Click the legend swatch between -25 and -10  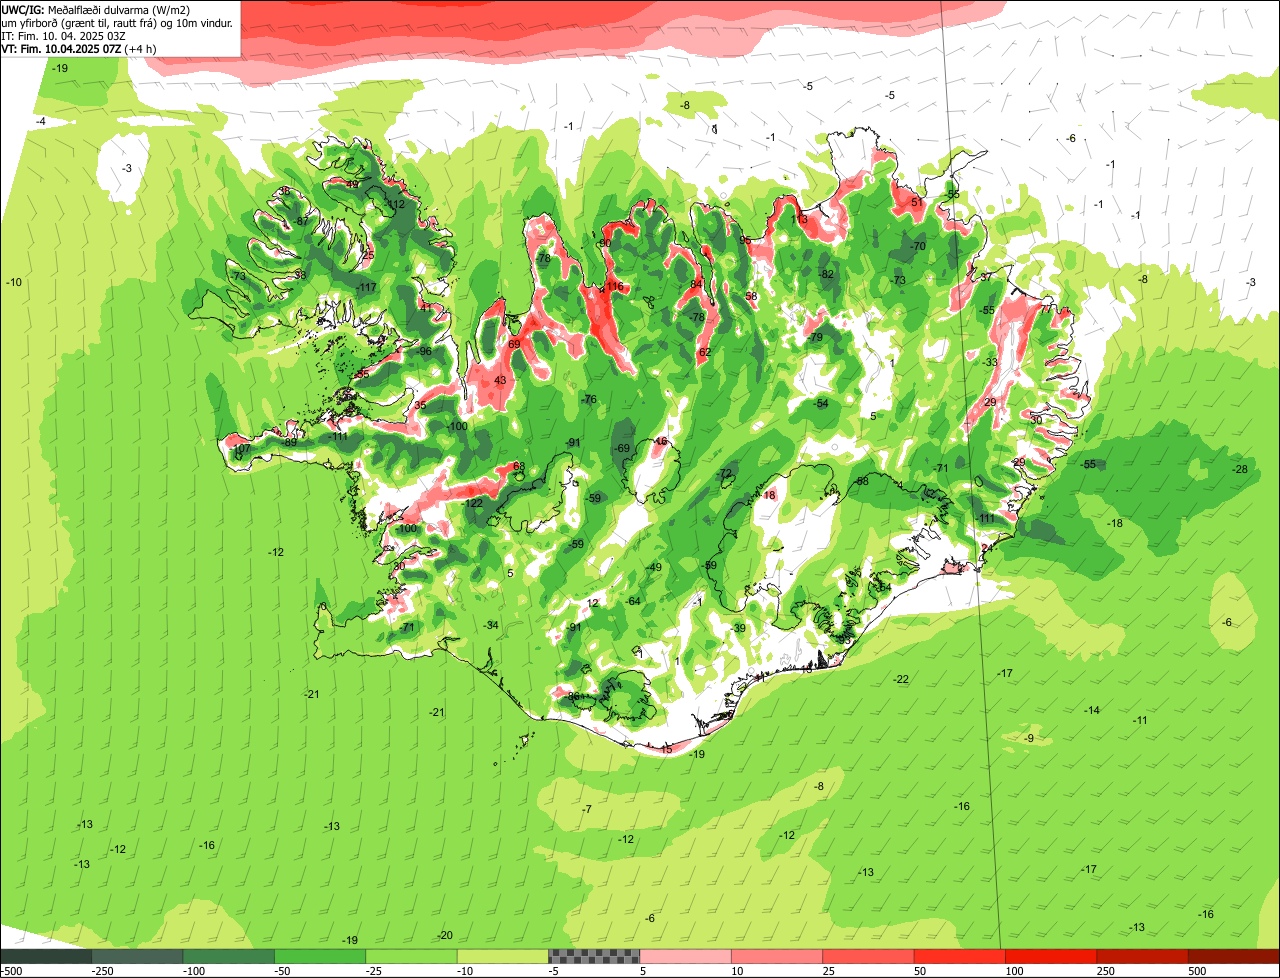coord(411,956)
